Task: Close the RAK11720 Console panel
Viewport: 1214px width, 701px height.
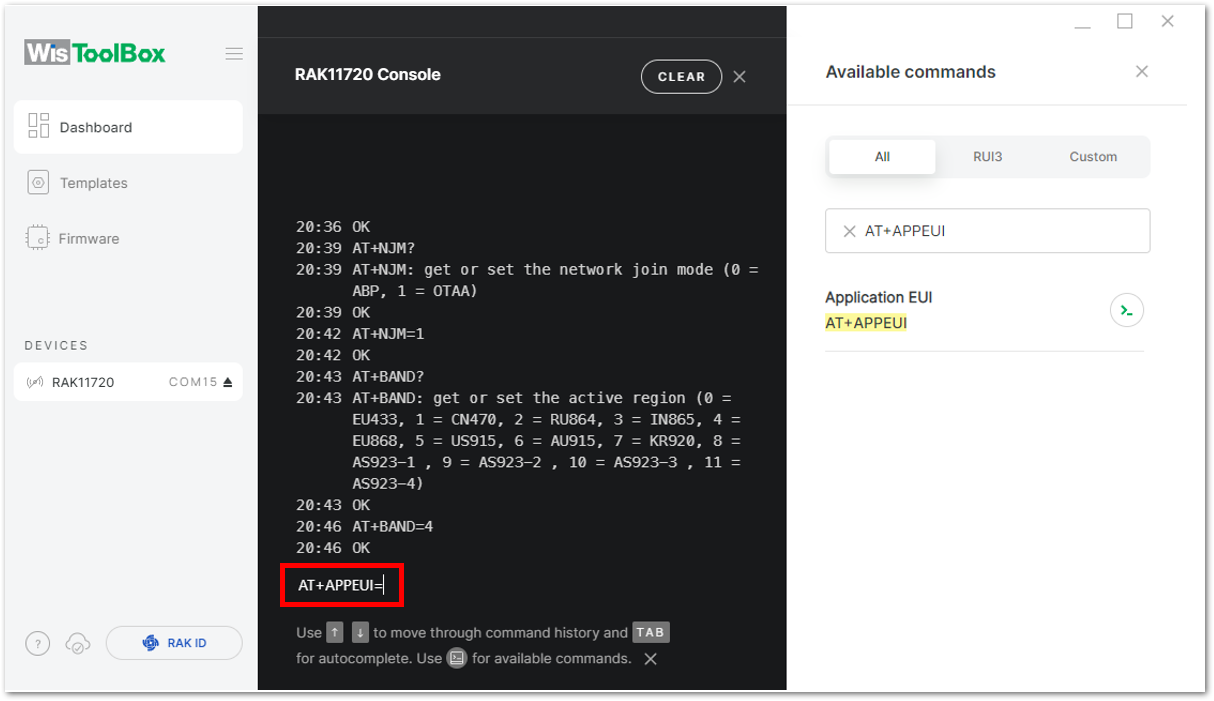Action: click(740, 77)
